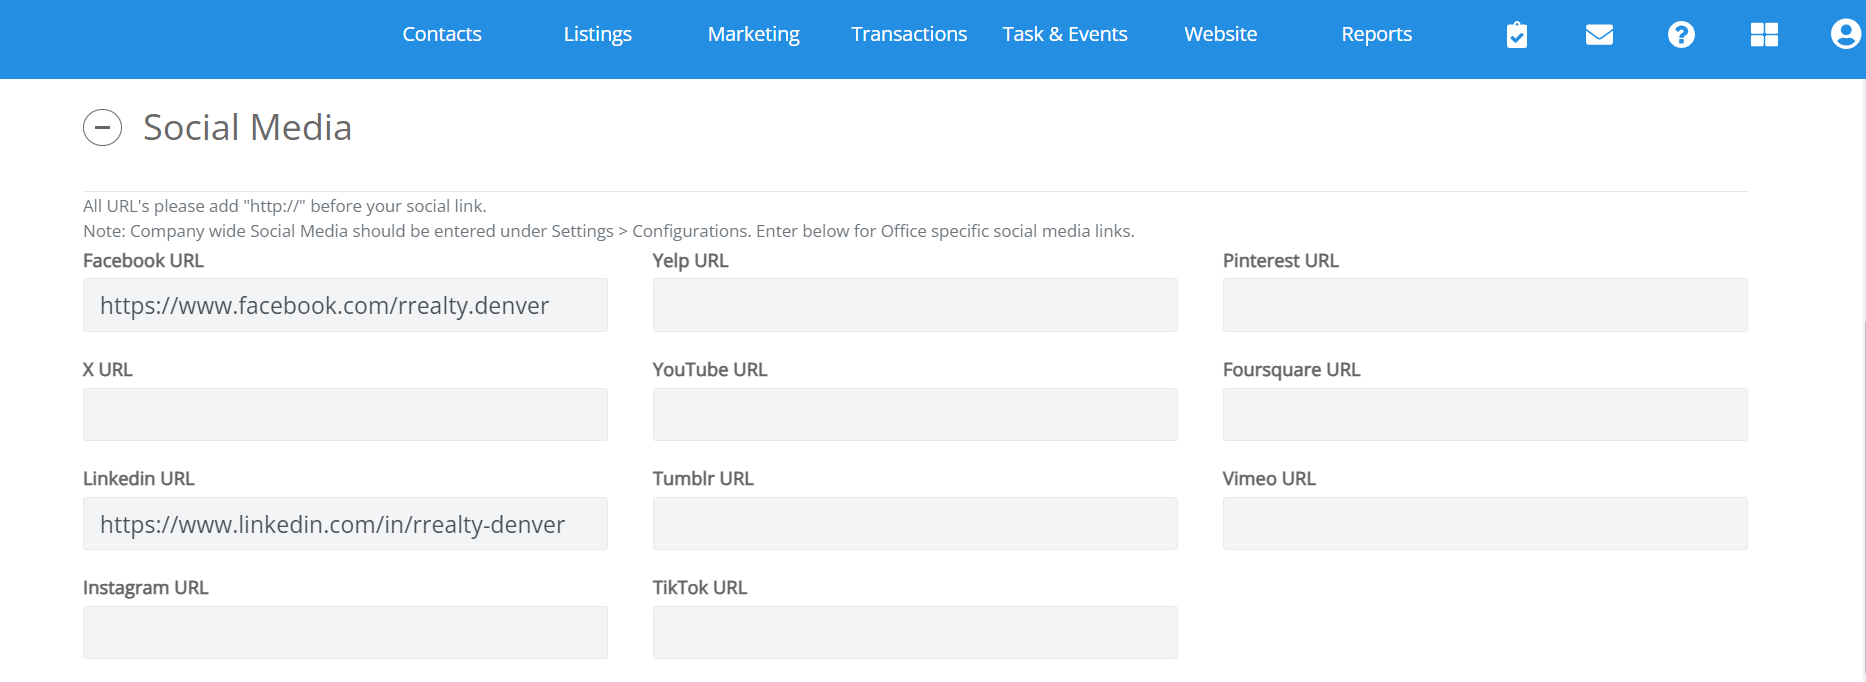1866x682 pixels.
Task: Open the apps grid icon
Action: pos(1764,35)
